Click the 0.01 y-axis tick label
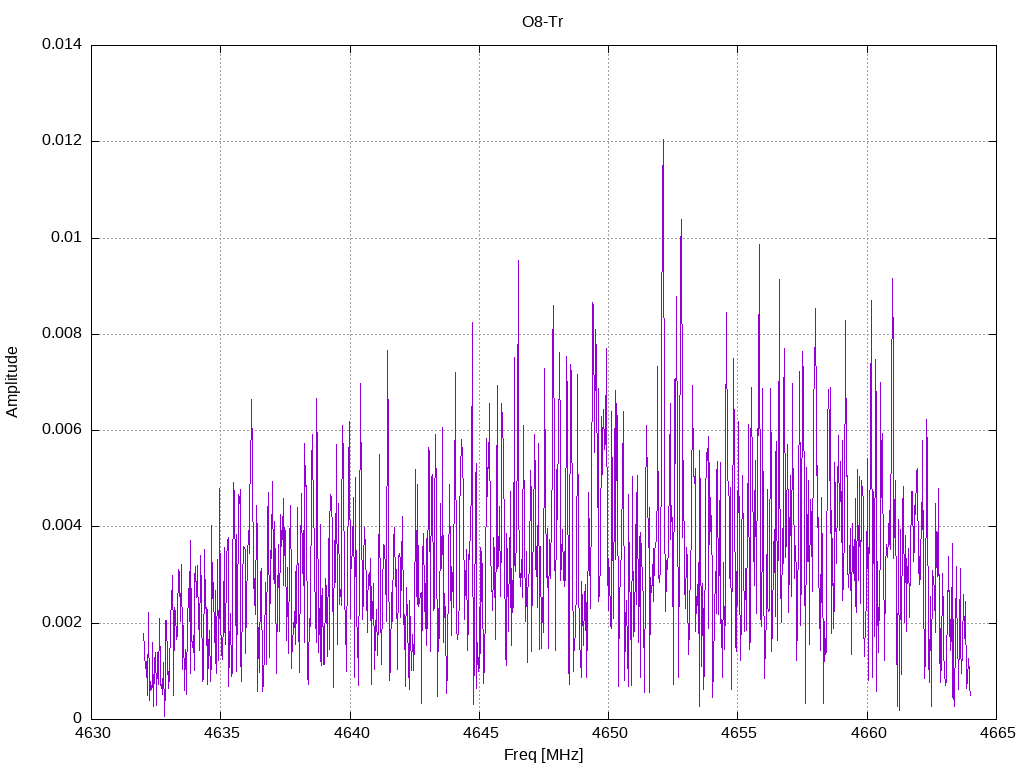Viewport: 1024px width, 768px height. click(x=67, y=237)
